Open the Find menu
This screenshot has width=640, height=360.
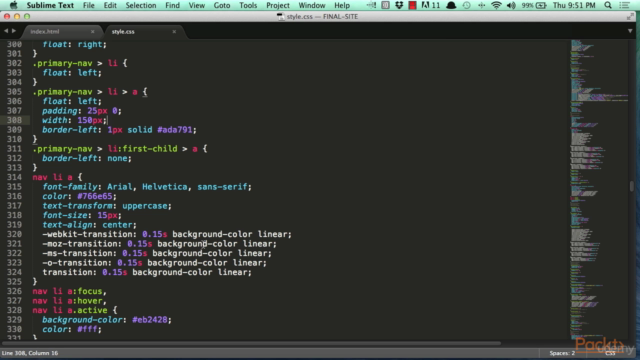pyautogui.click(x=172, y=5)
